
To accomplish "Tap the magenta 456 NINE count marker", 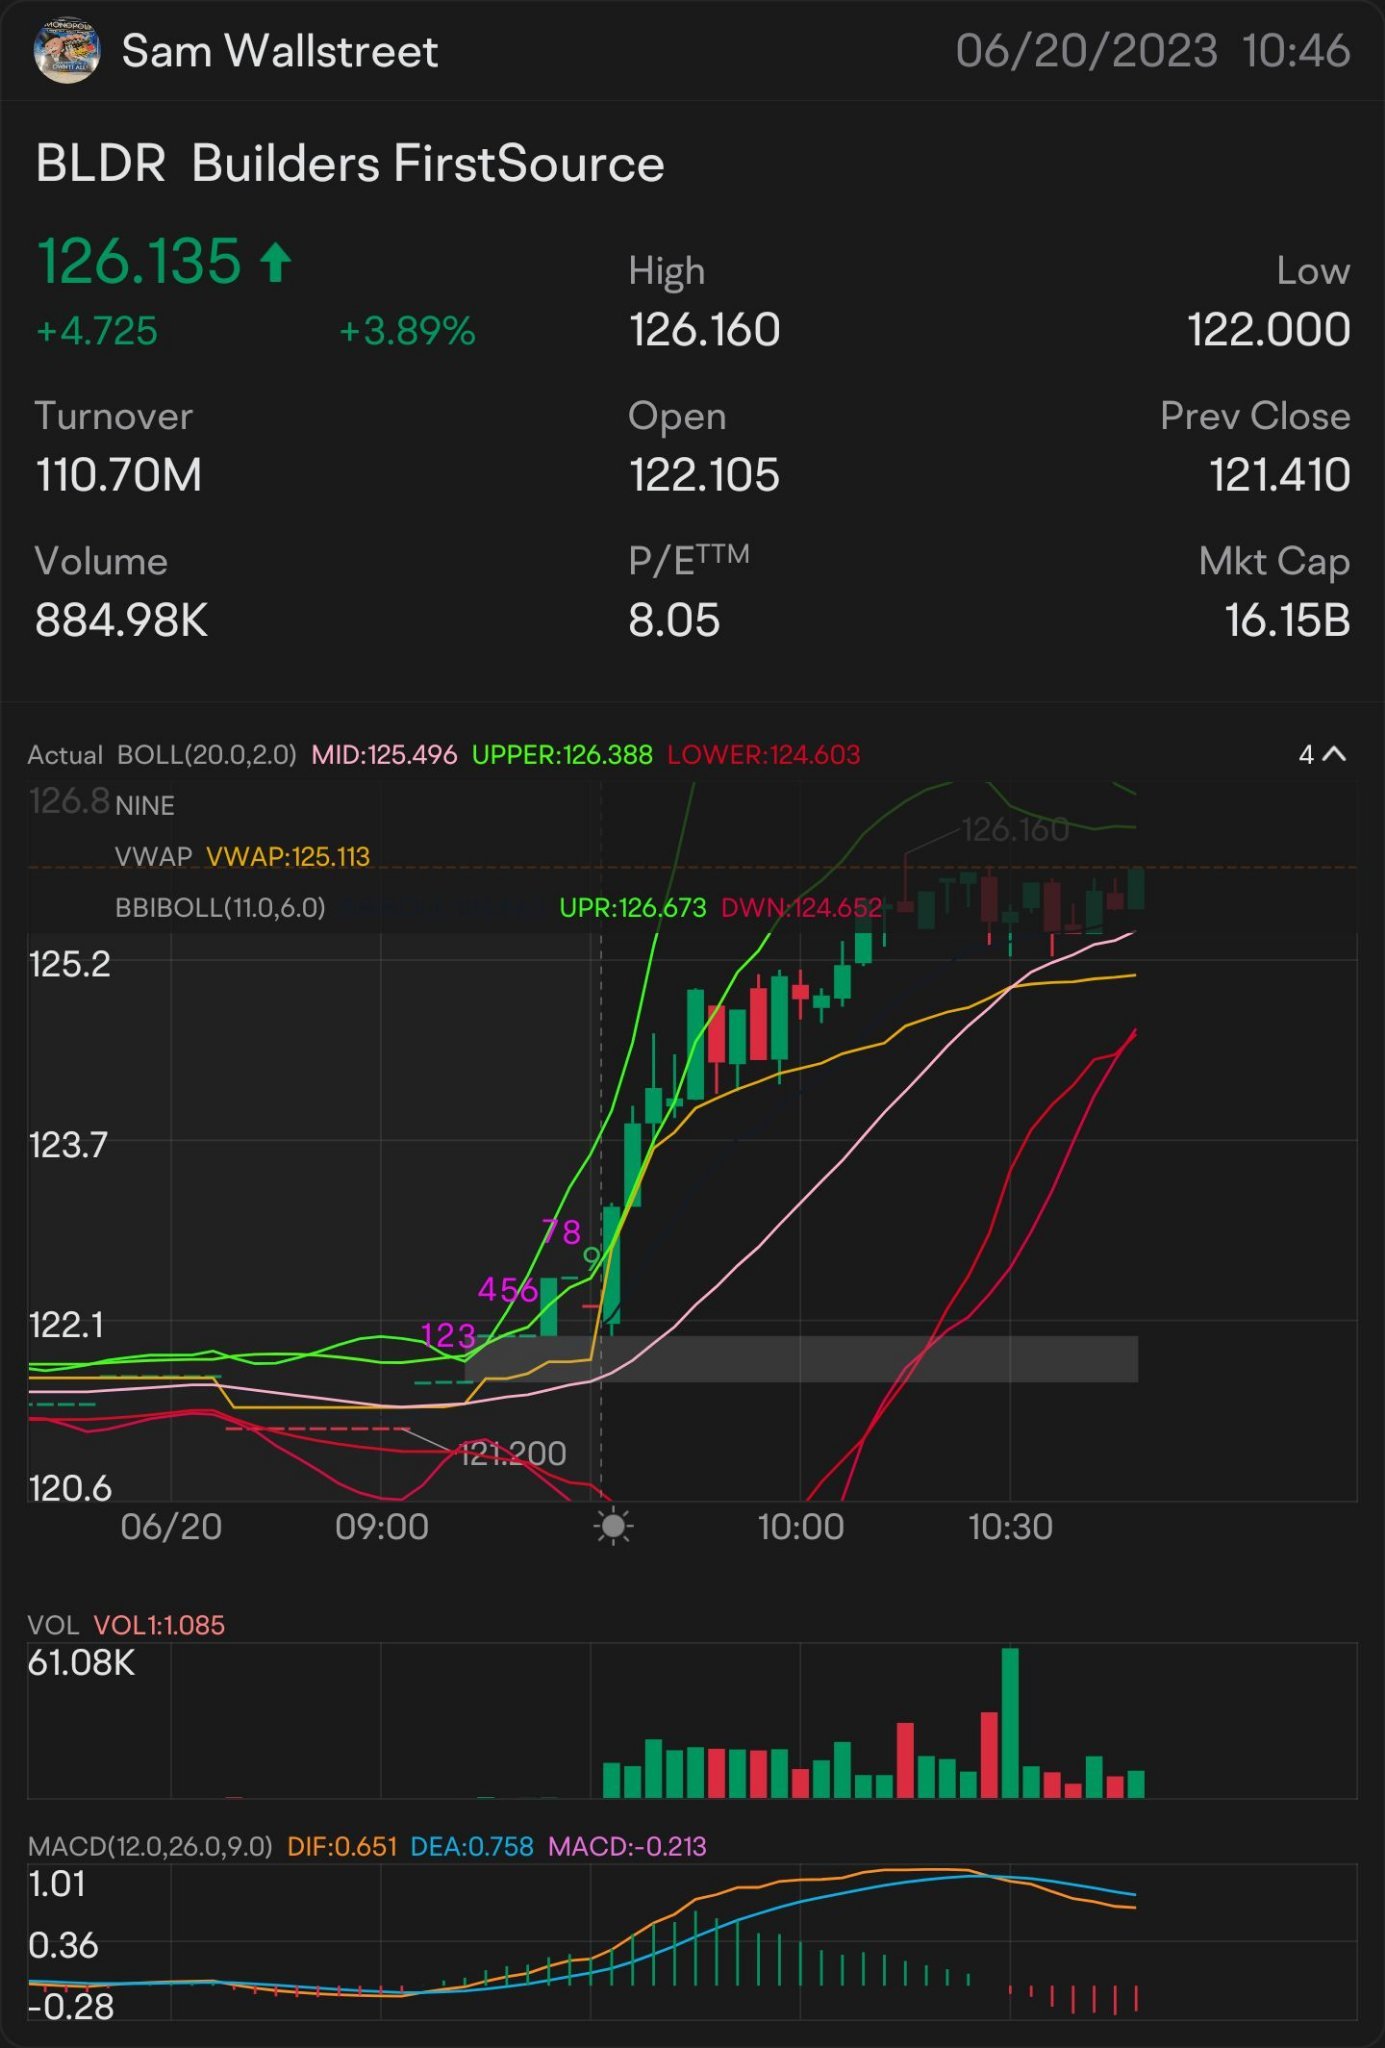I will (x=508, y=1290).
